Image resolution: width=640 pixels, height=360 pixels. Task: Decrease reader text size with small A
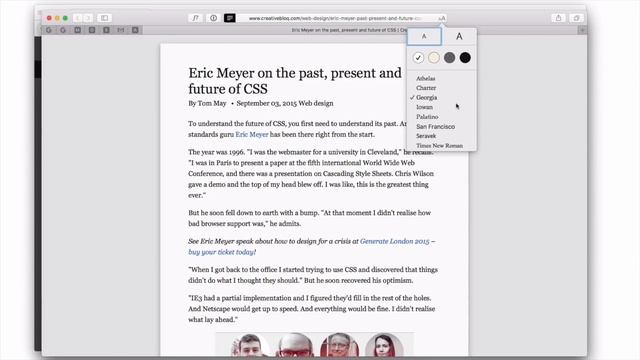coord(424,36)
